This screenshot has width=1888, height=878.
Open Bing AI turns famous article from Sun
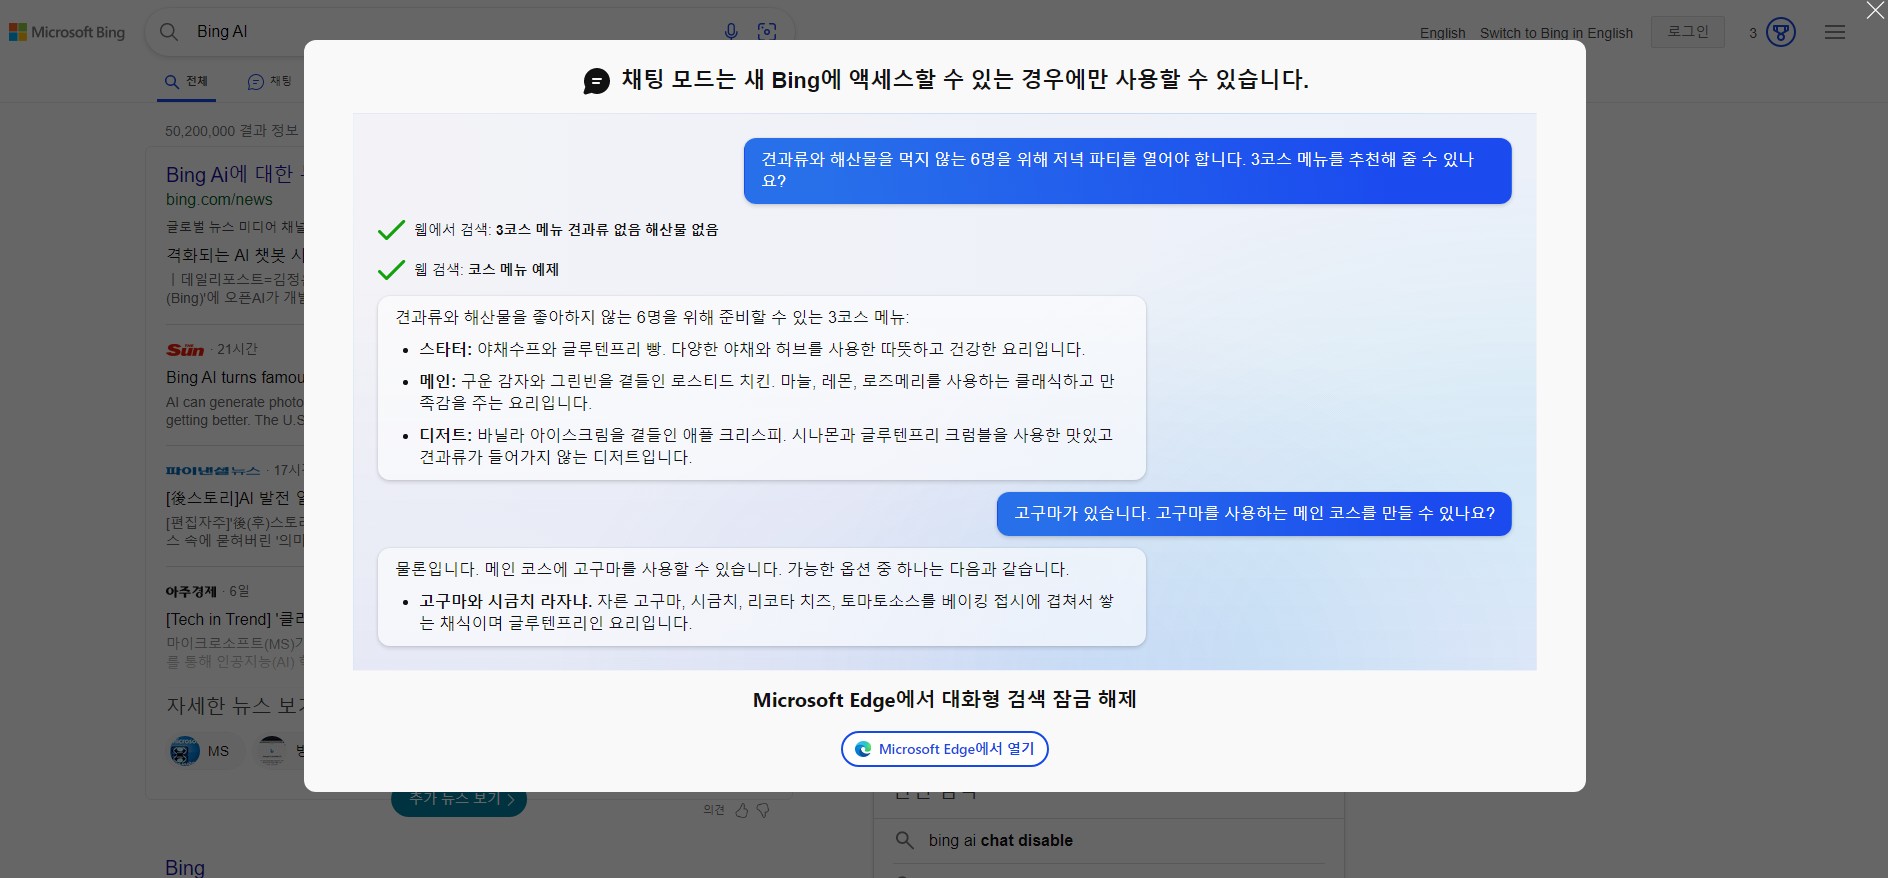235,377
